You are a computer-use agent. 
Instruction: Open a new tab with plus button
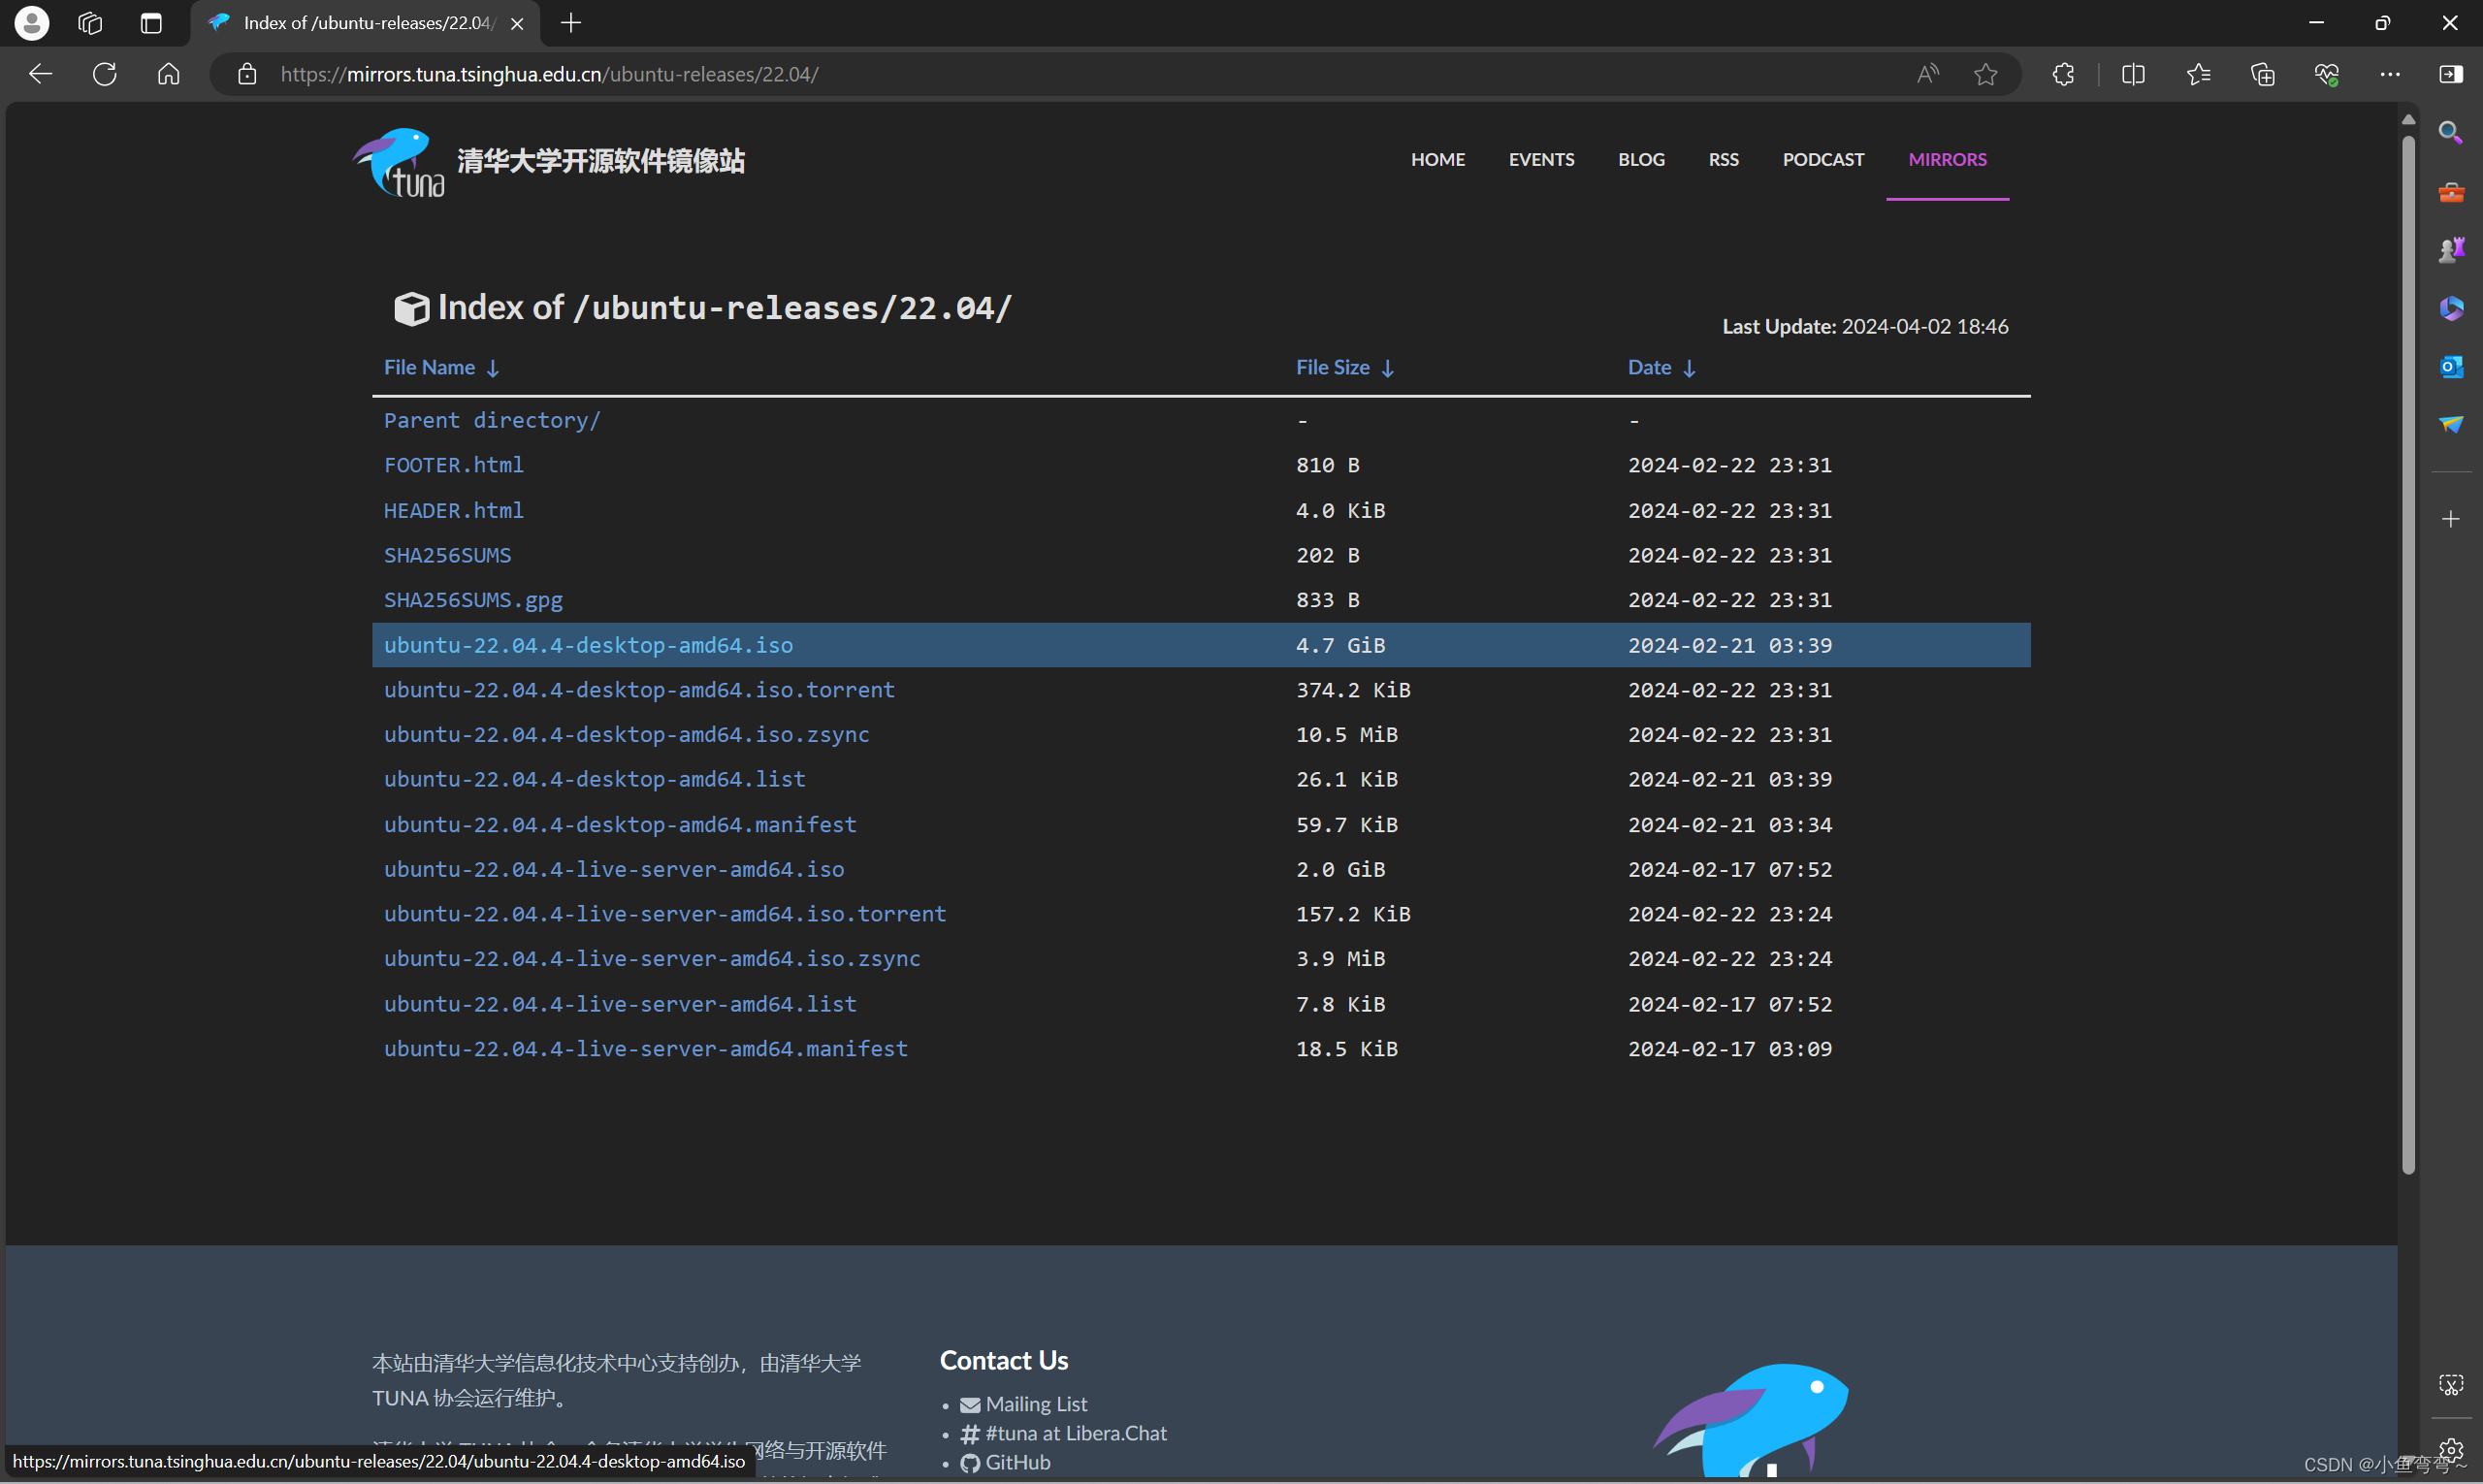click(x=571, y=23)
